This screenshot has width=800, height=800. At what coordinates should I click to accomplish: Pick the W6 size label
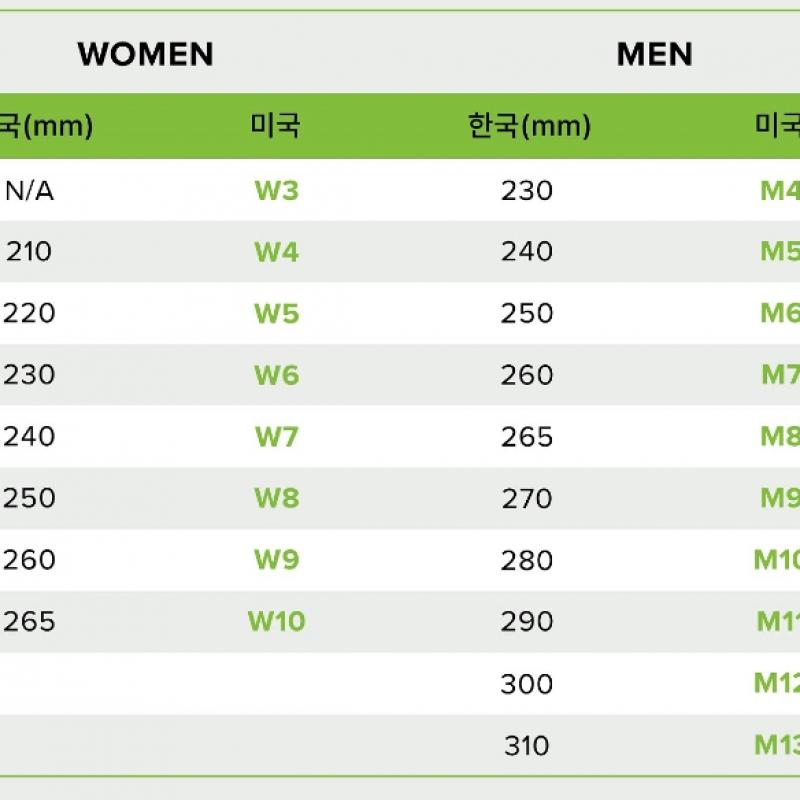click(x=276, y=375)
